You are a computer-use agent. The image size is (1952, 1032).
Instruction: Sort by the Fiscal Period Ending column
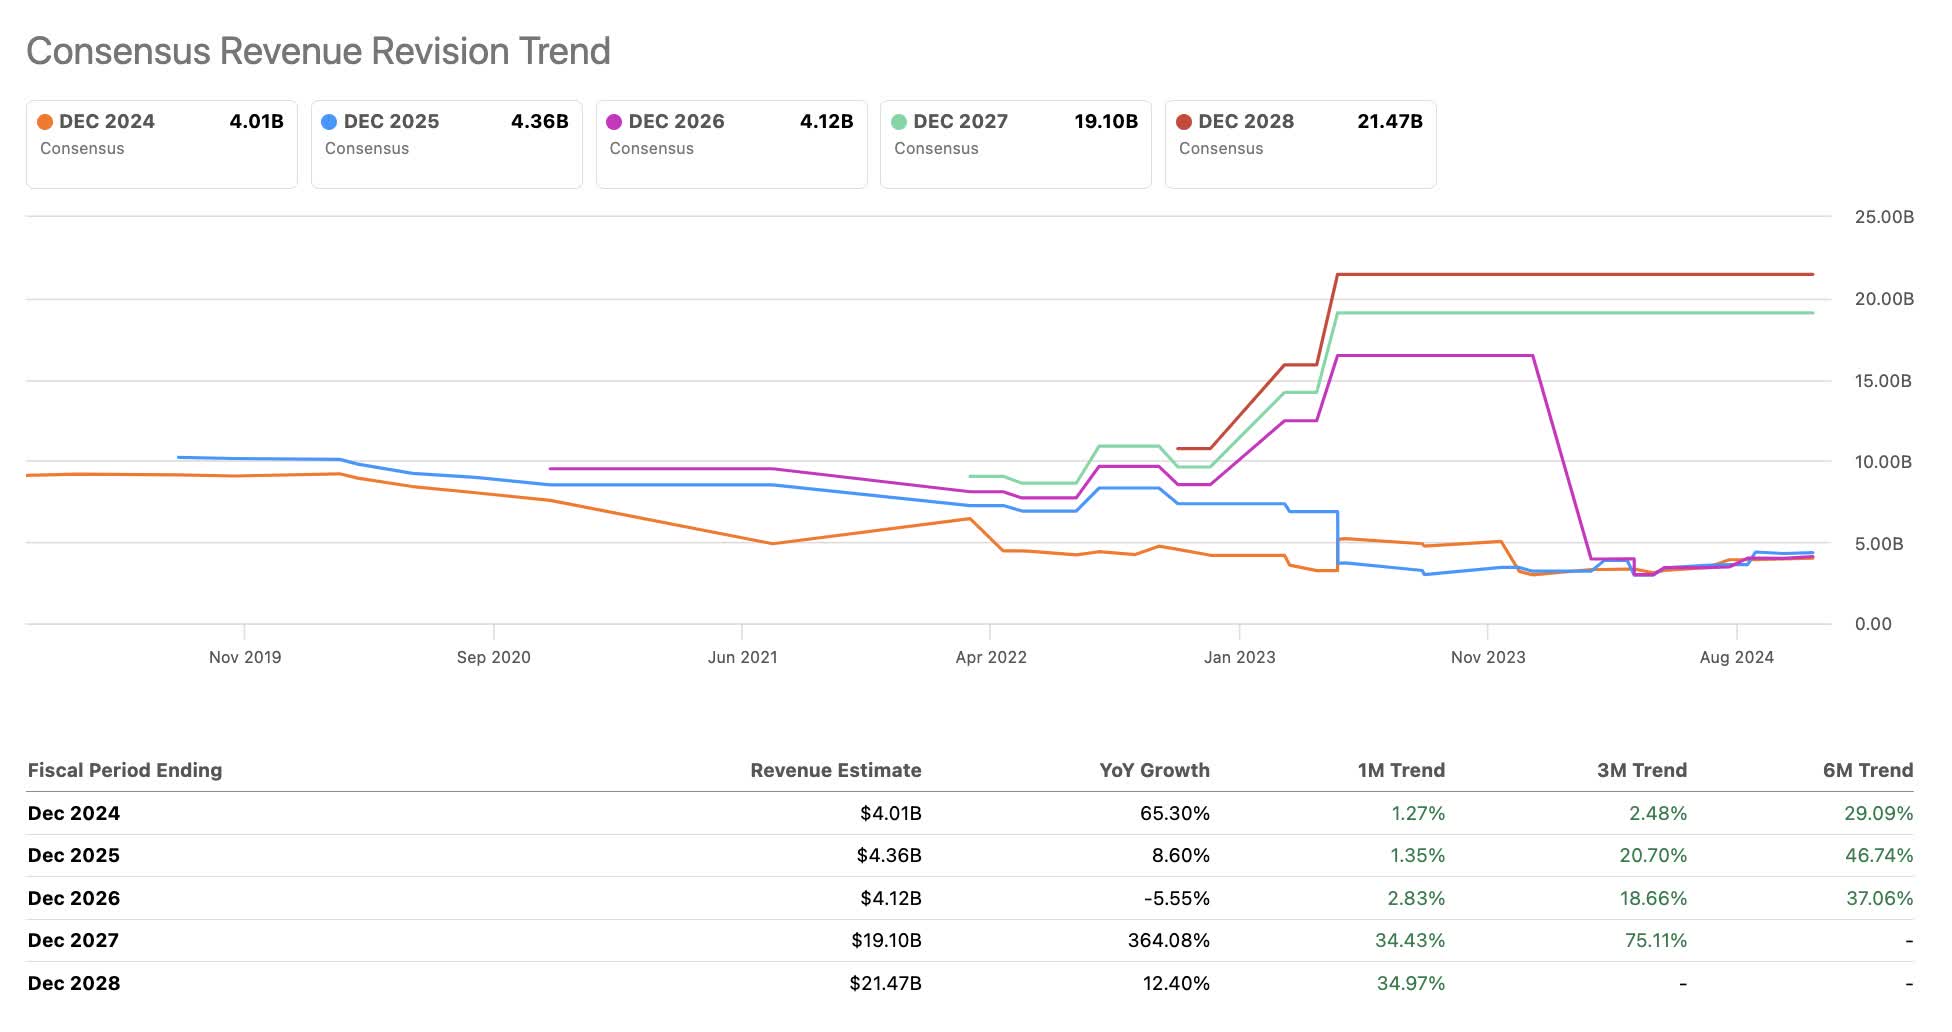[124, 770]
